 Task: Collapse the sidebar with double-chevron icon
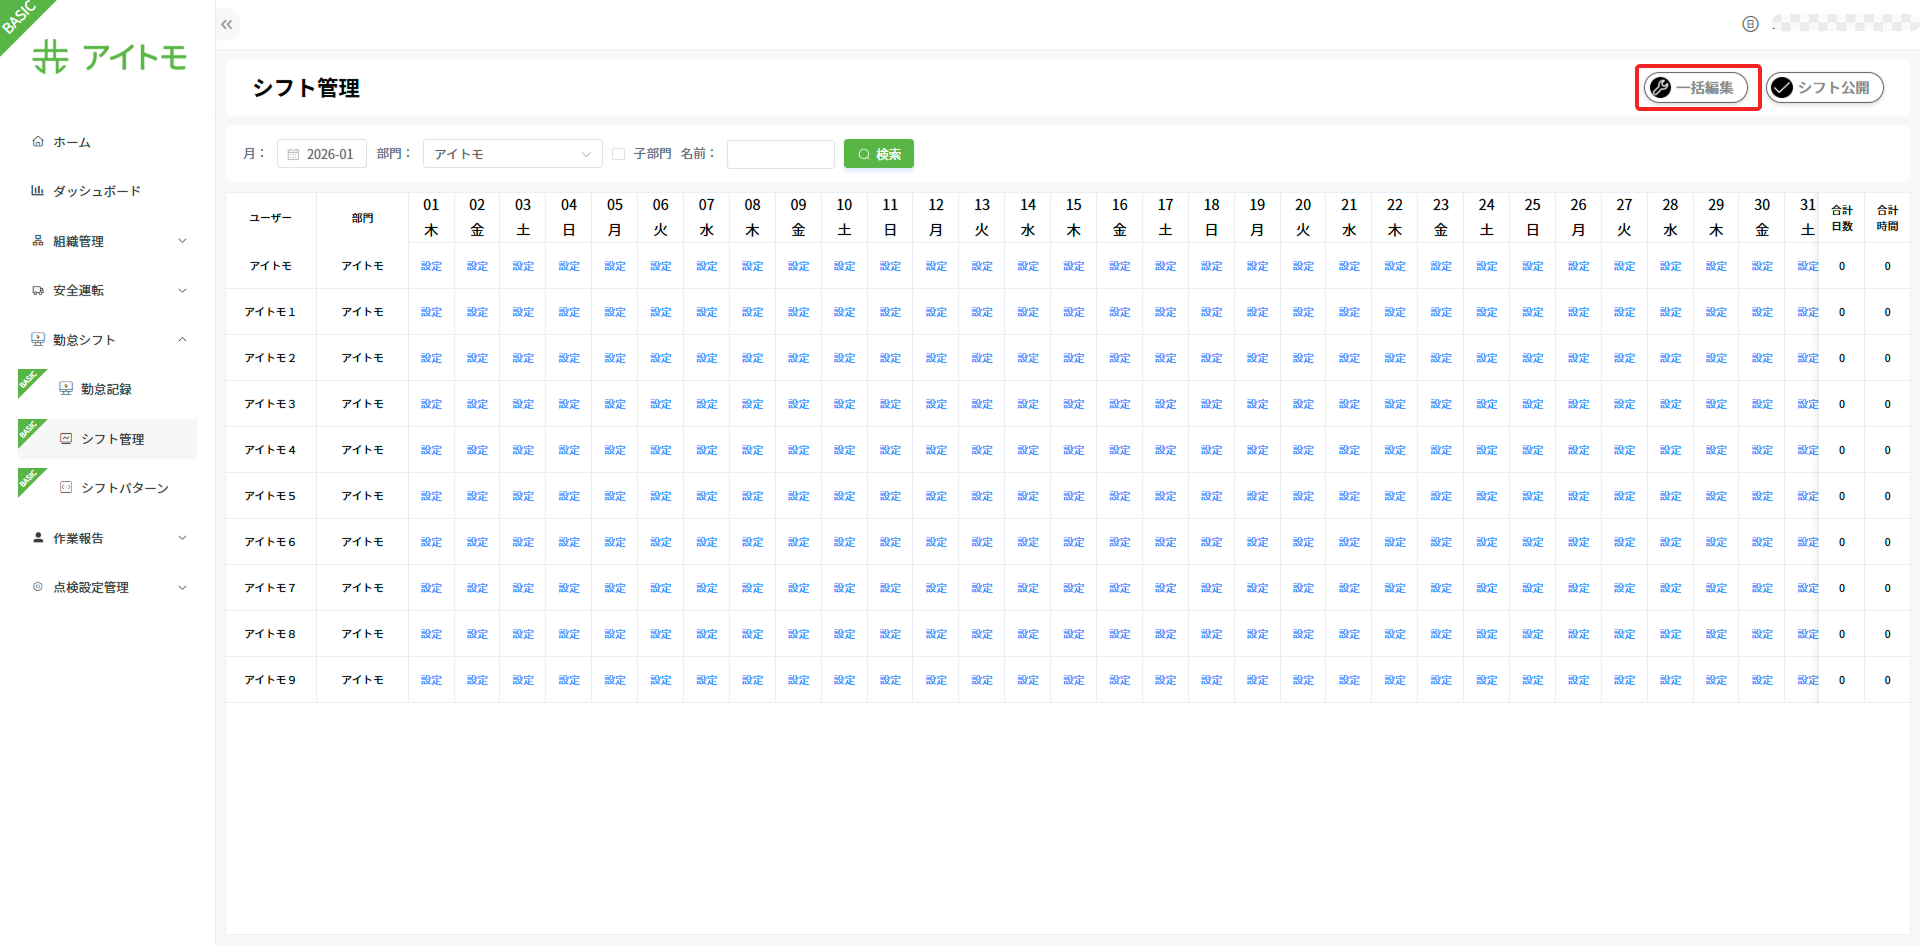coord(227,25)
